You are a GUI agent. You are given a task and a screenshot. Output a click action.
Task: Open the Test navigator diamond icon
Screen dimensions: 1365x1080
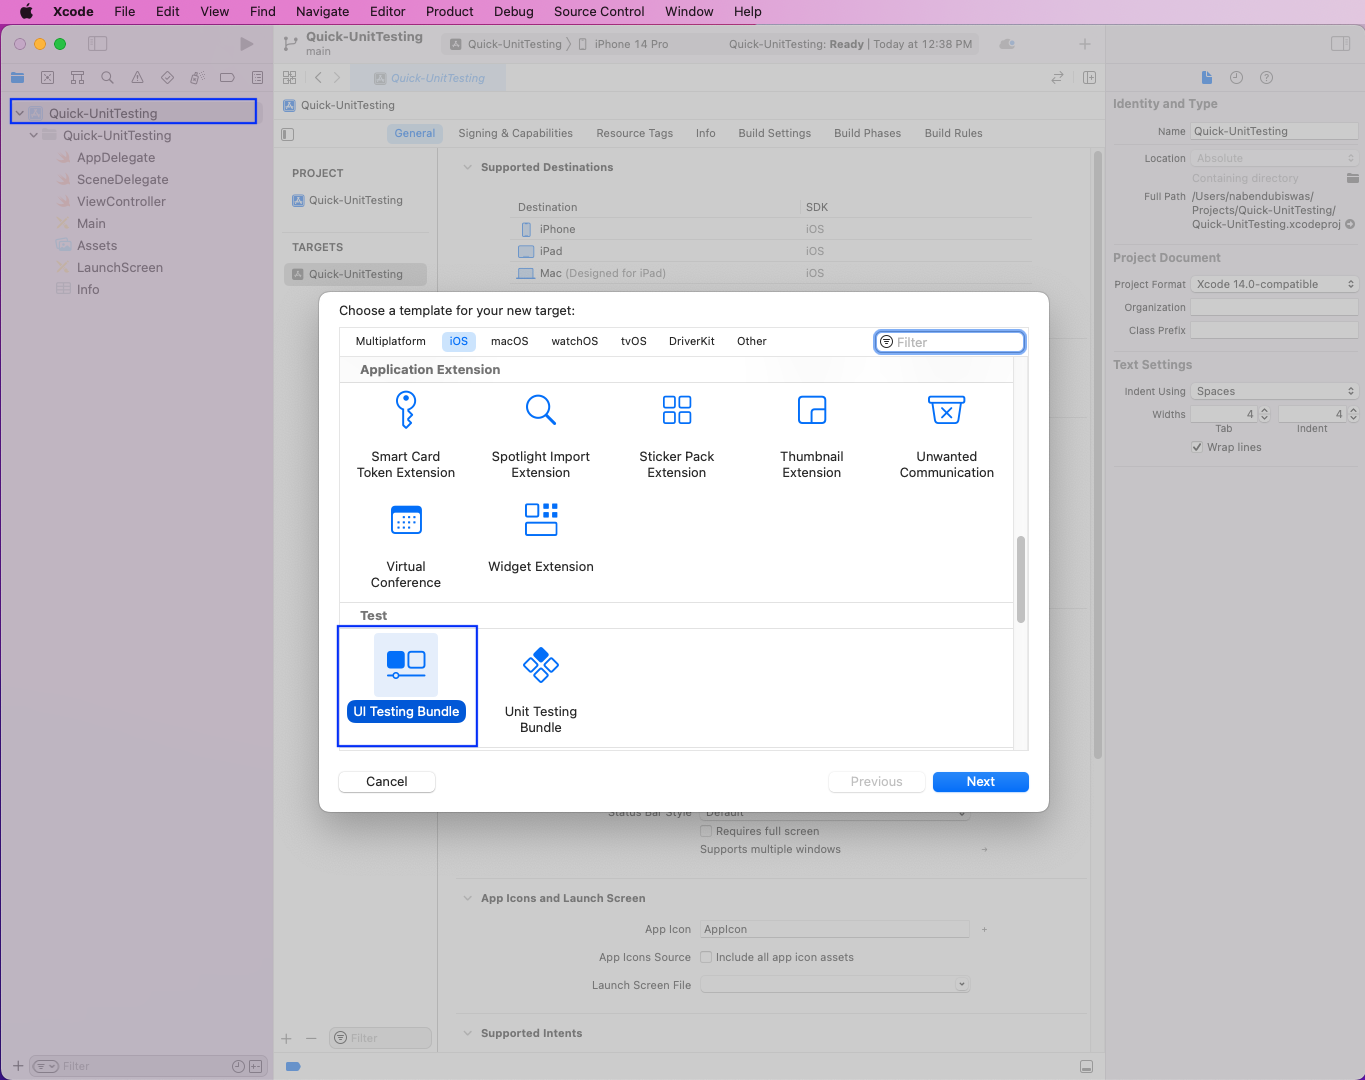pos(167,78)
